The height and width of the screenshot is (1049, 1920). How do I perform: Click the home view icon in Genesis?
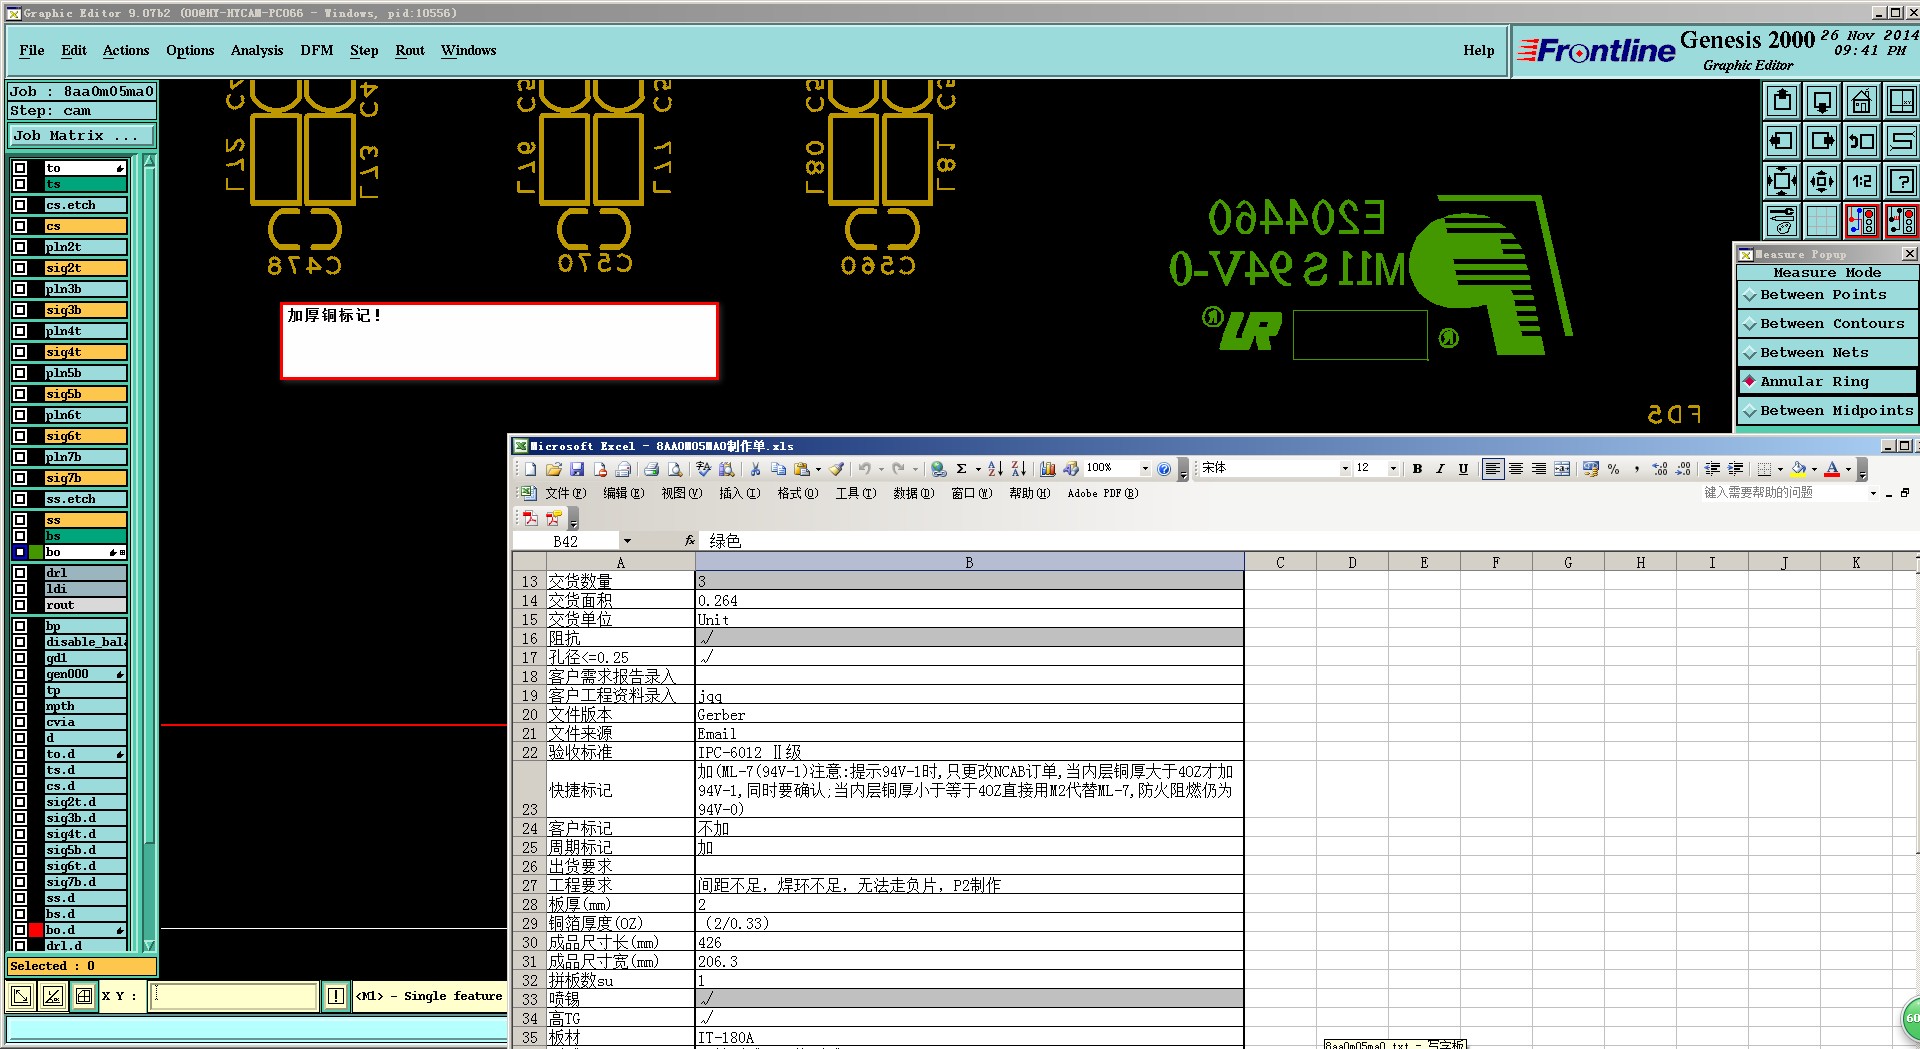1861,101
